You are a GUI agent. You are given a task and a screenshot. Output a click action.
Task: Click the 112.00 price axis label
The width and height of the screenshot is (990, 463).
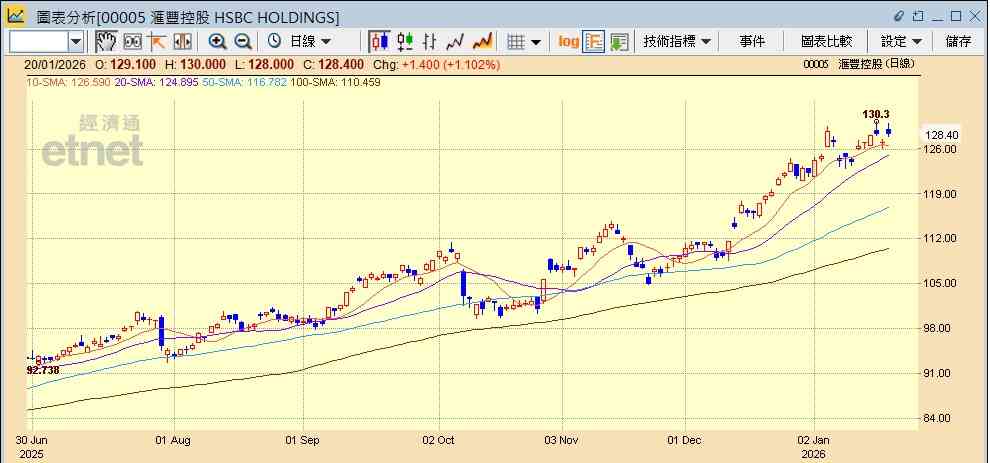pos(941,238)
